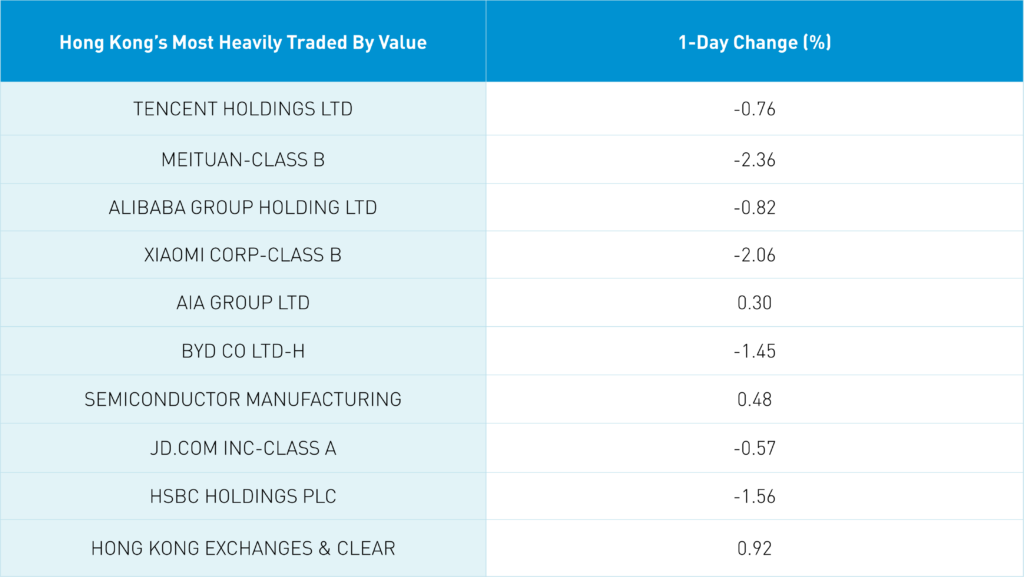Click the -0.82 value for Alibaba
The width and height of the screenshot is (1024, 577).
point(754,208)
